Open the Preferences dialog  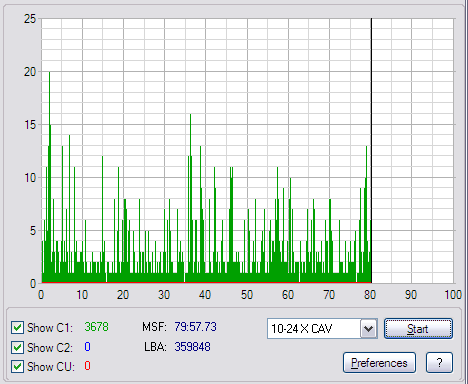pos(379,362)
